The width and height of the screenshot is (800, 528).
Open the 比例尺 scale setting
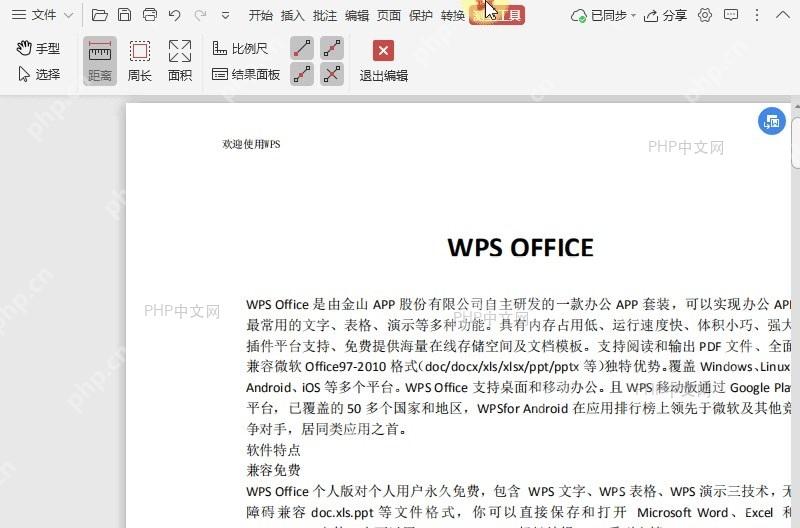pos(240,48)
